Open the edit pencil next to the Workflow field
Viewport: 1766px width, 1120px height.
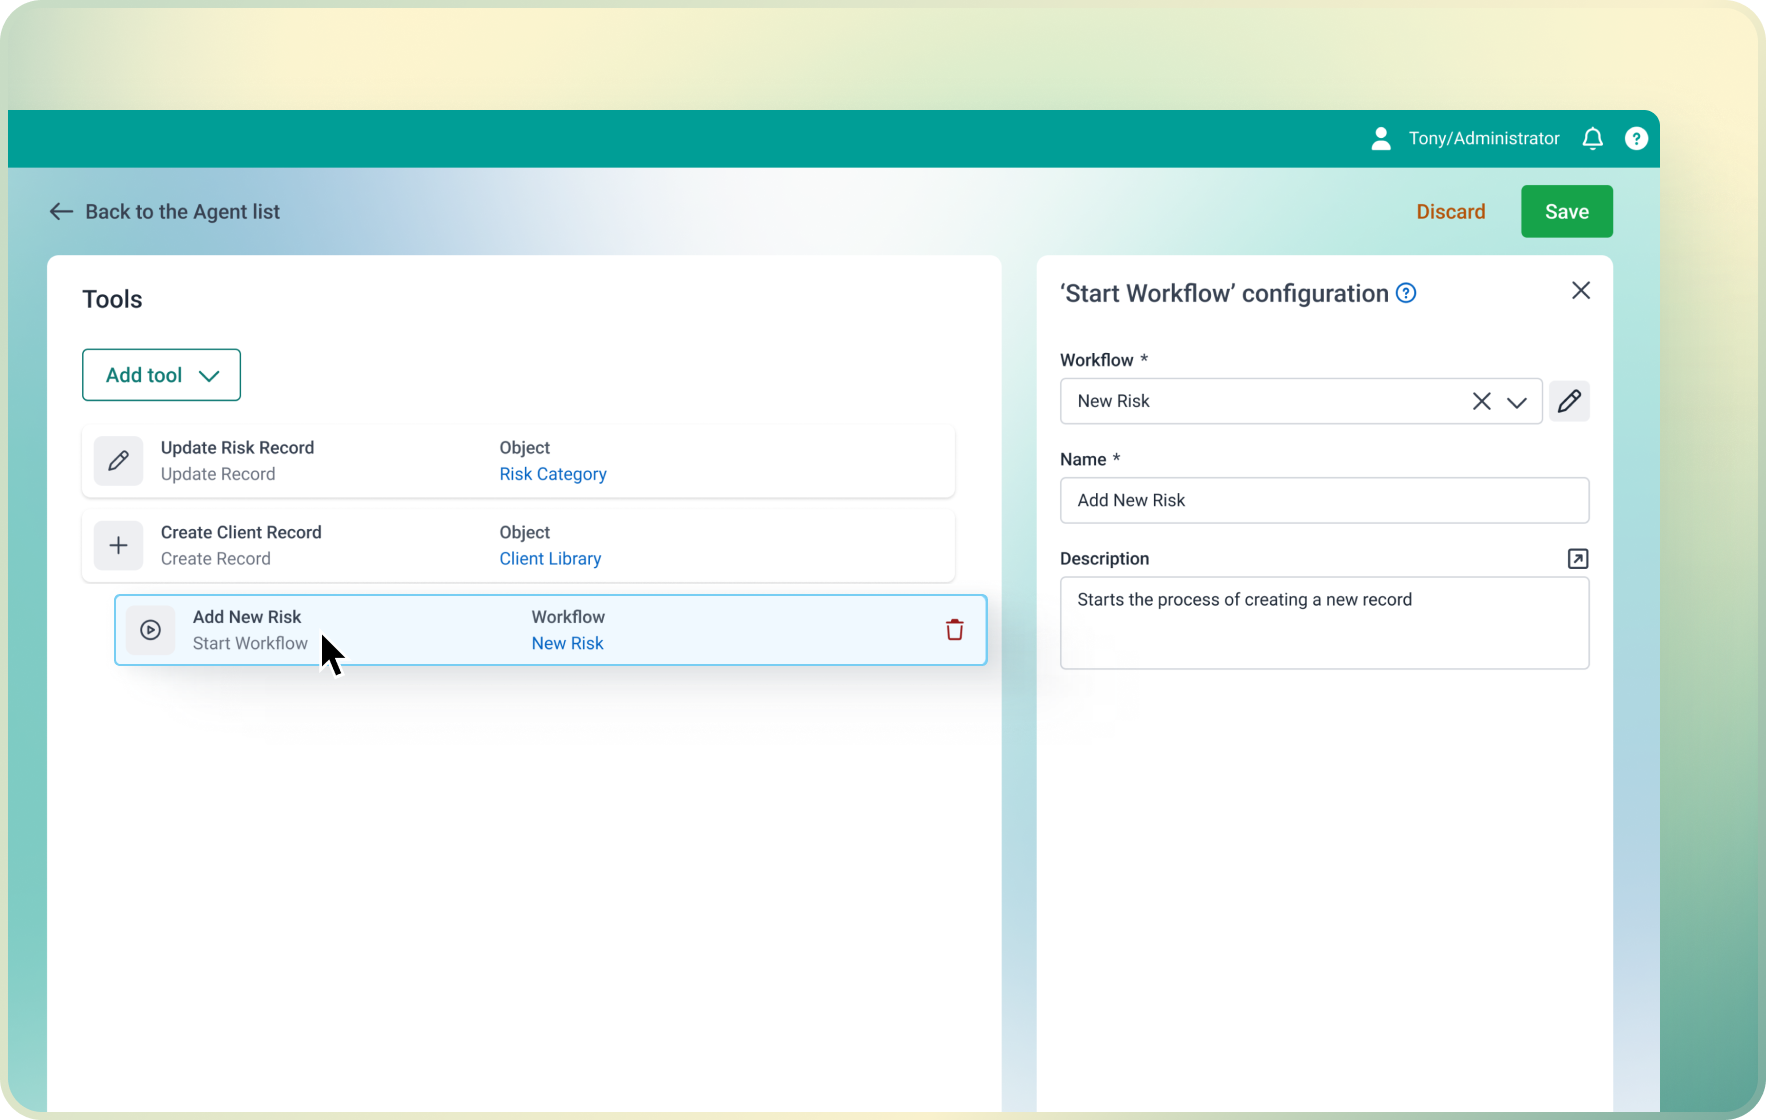[1569, 401]
